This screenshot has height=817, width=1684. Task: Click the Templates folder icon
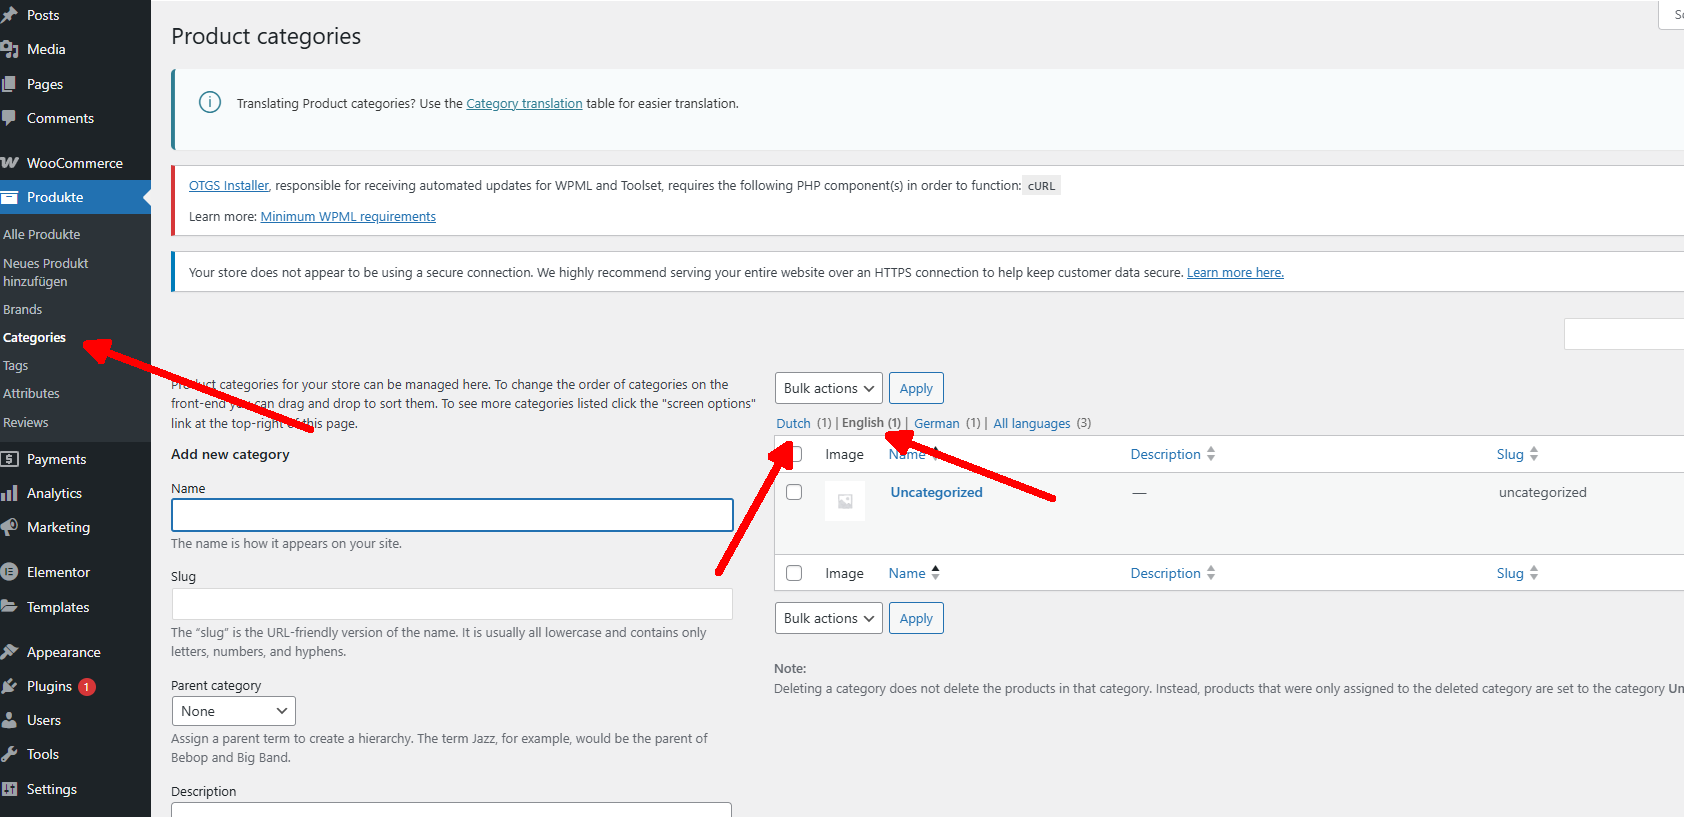click(9, 607)
